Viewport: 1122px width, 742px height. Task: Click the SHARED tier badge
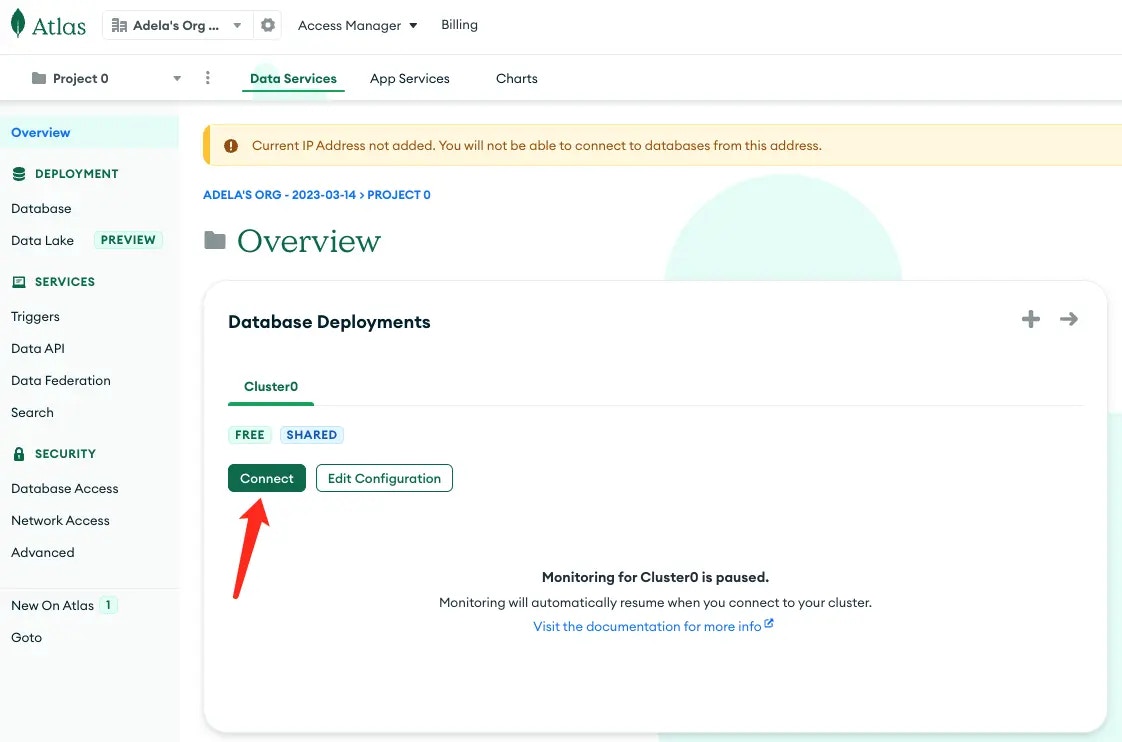[x=311, y=435]
